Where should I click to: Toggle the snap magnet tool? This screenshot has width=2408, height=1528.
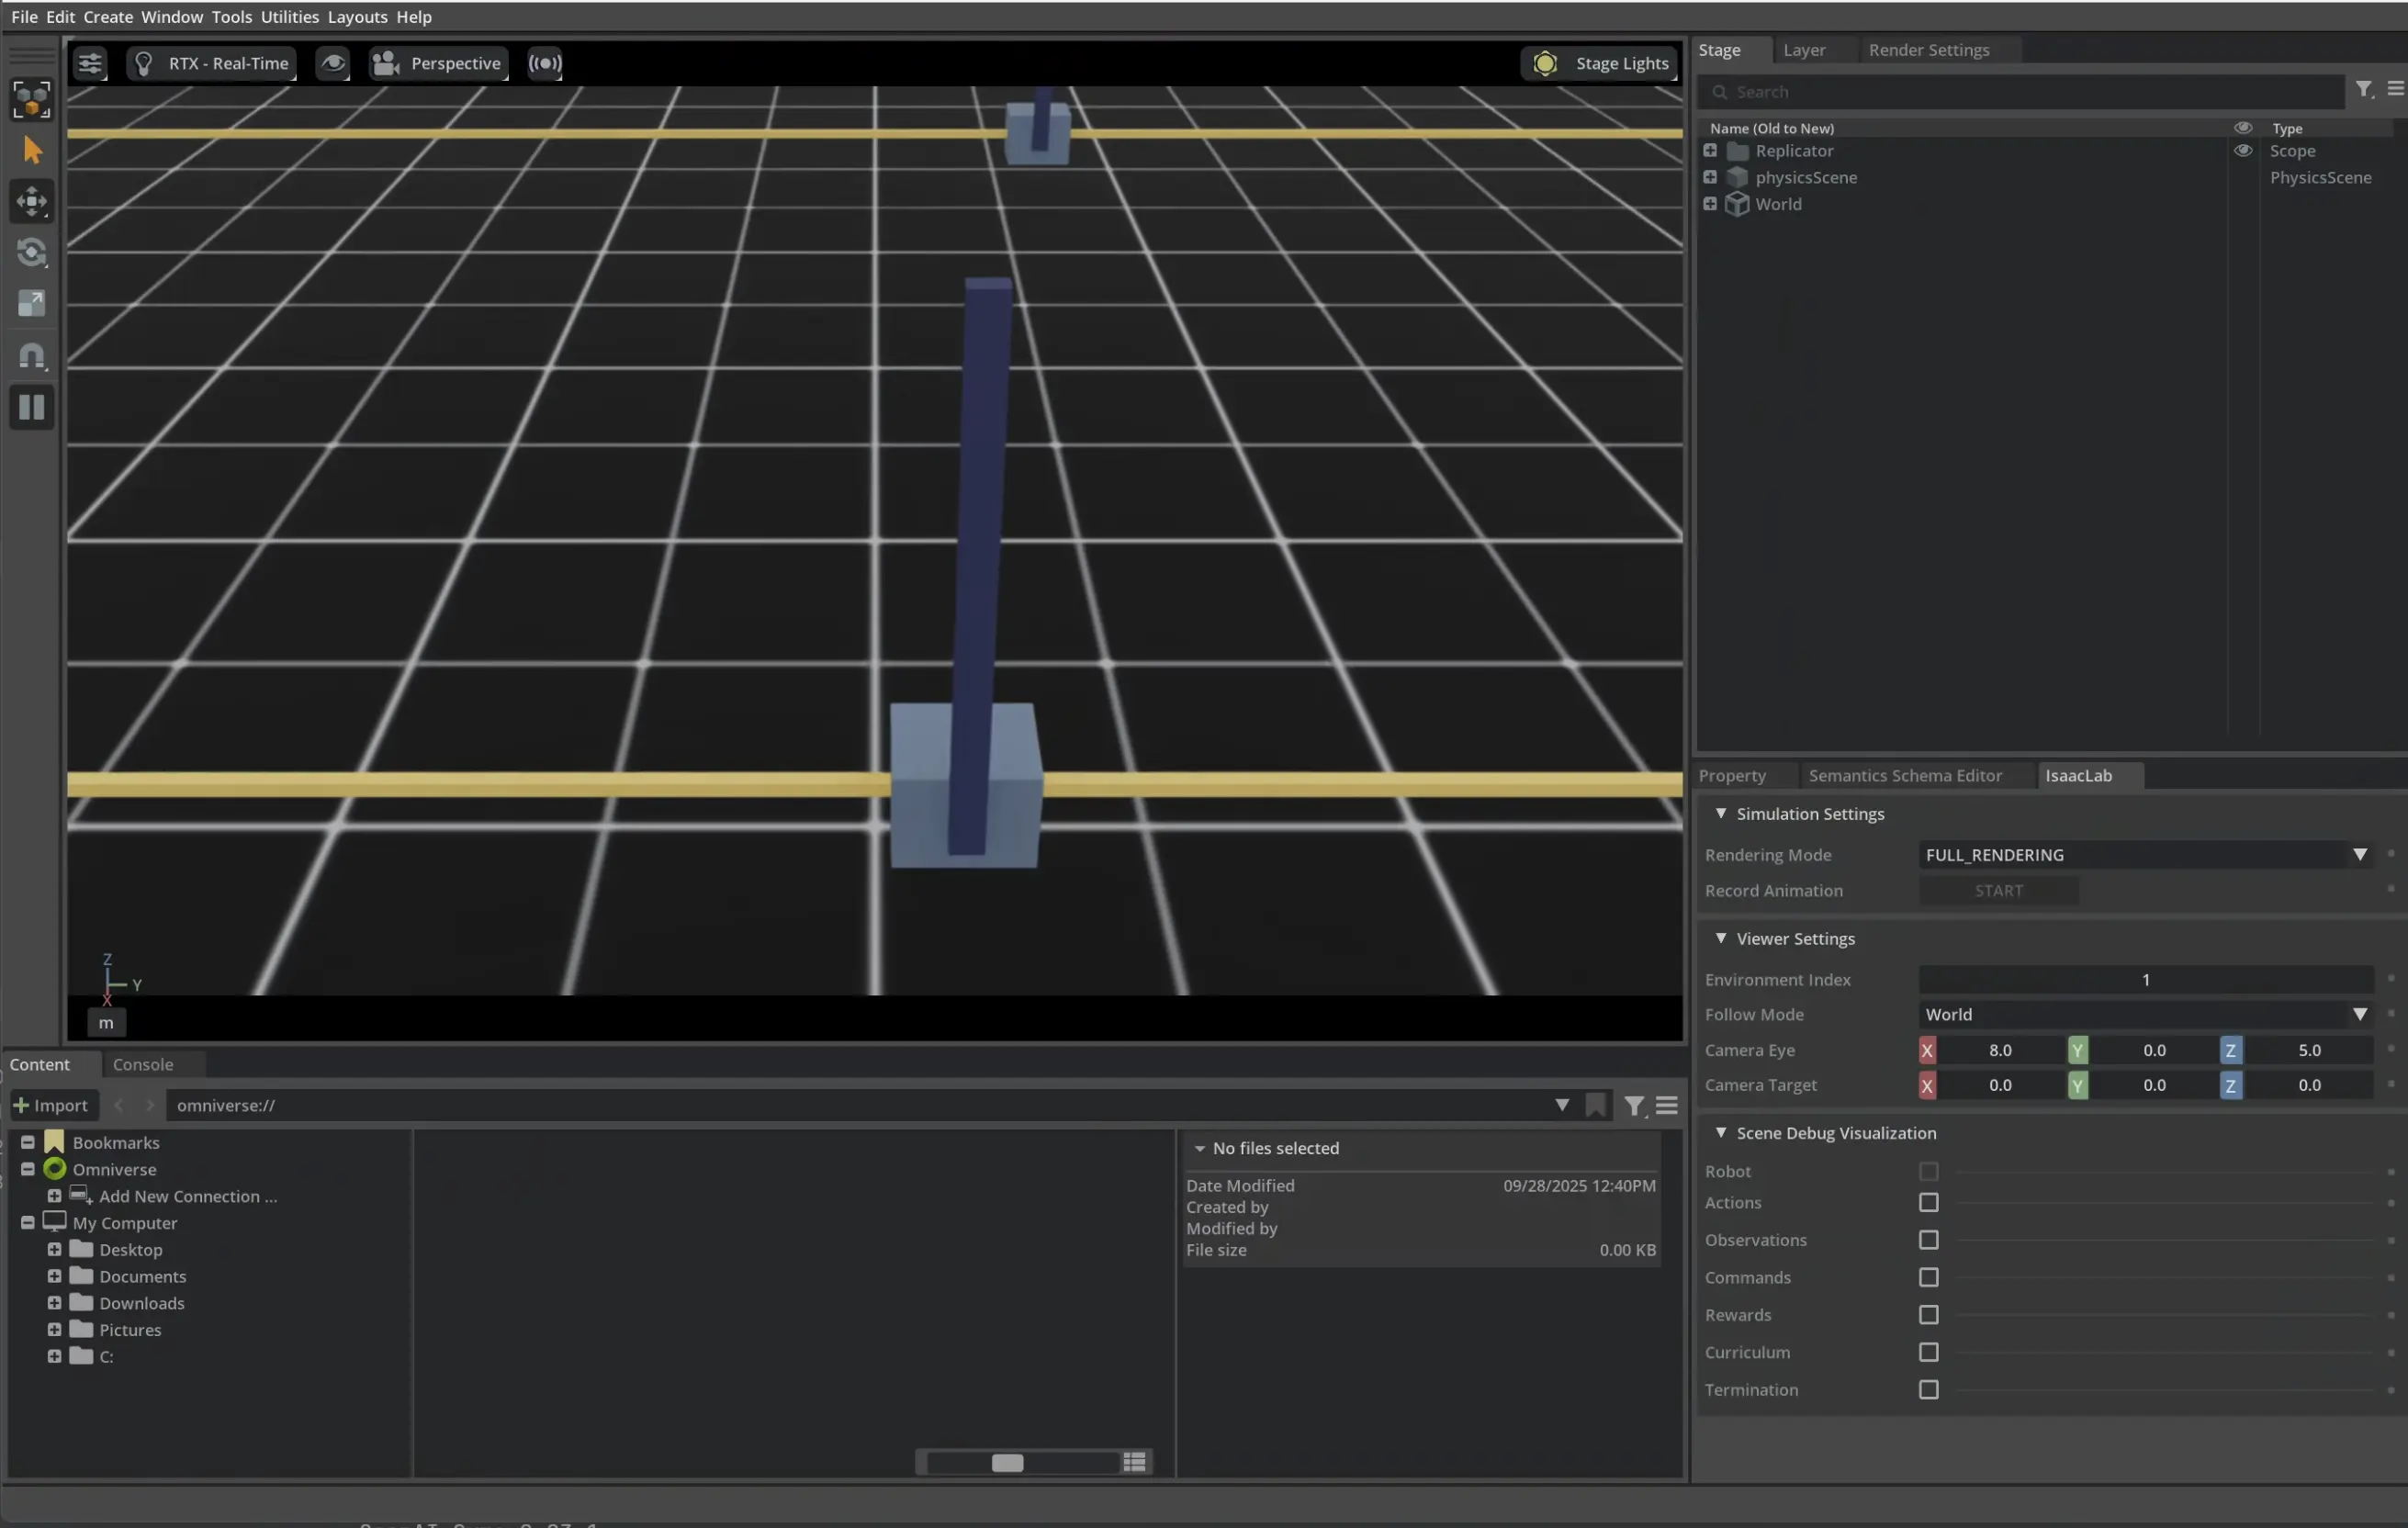click(31, 356)
